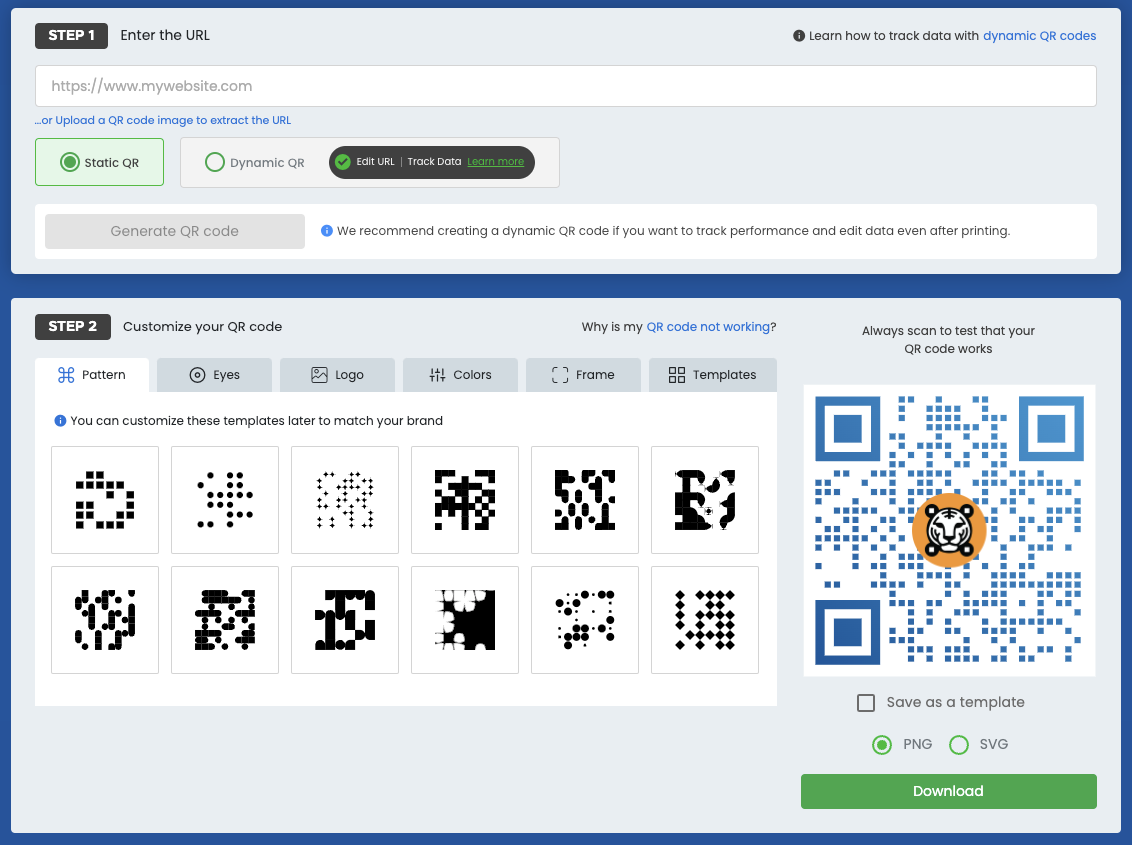Image resolution: width=1132 pixels, height=845 pixels.
Task: Choose the thick rounded maze pattern
Action: pos(345,620)
